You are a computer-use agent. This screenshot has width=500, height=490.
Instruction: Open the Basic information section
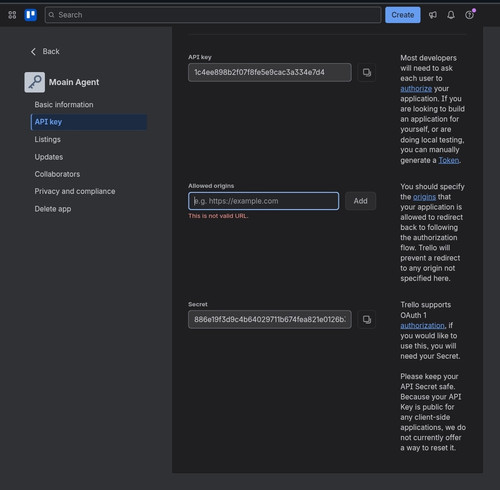(x=64, y=105)
